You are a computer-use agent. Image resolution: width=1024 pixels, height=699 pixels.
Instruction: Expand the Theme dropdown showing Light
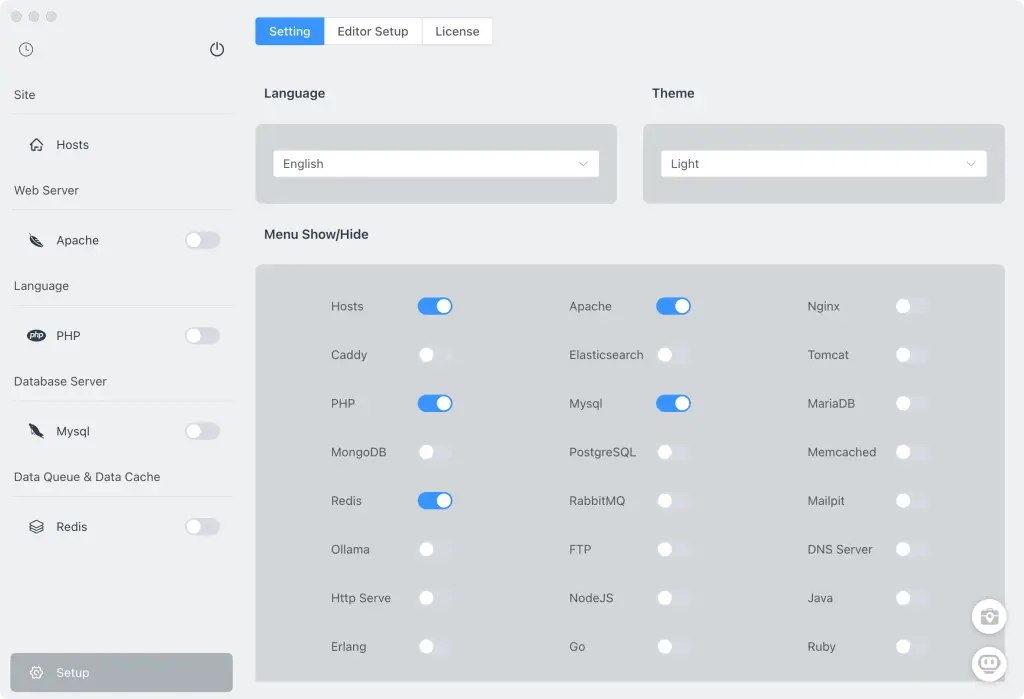(x=823, y=164)
